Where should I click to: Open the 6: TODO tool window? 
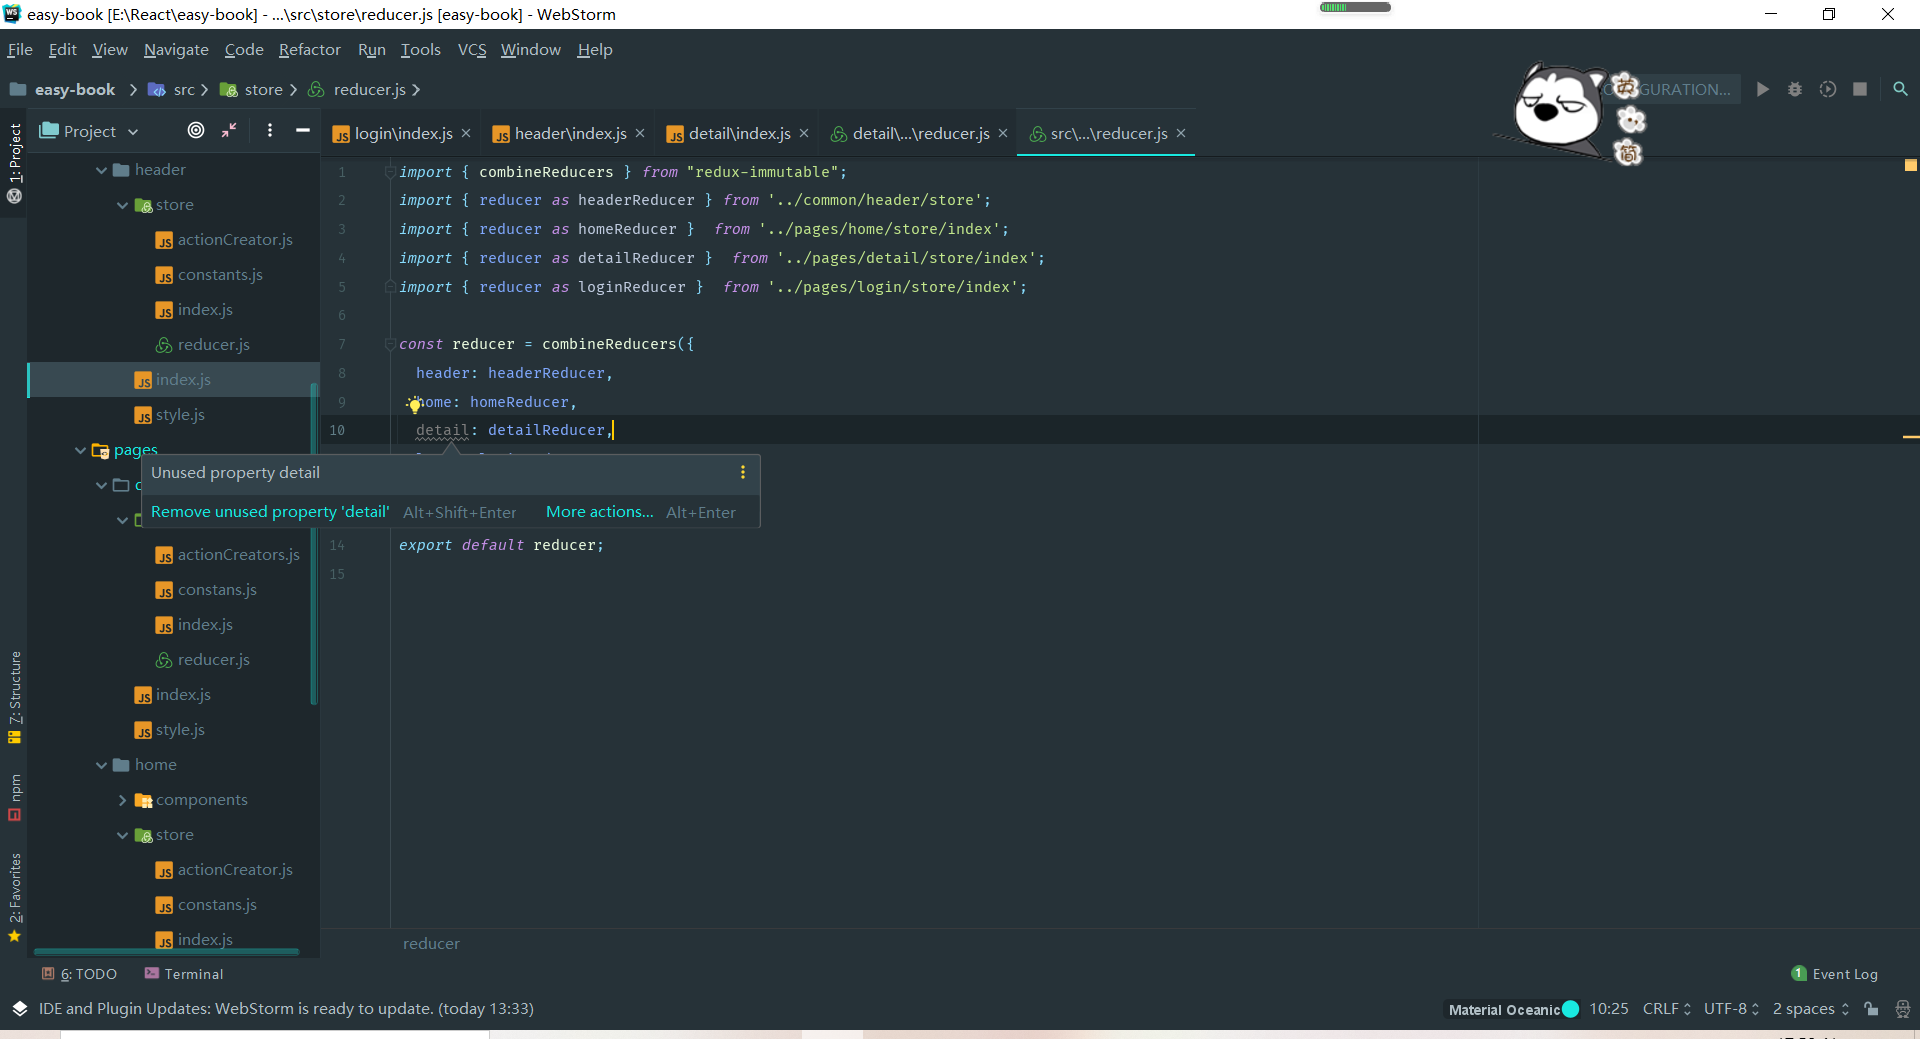point(79,974)
